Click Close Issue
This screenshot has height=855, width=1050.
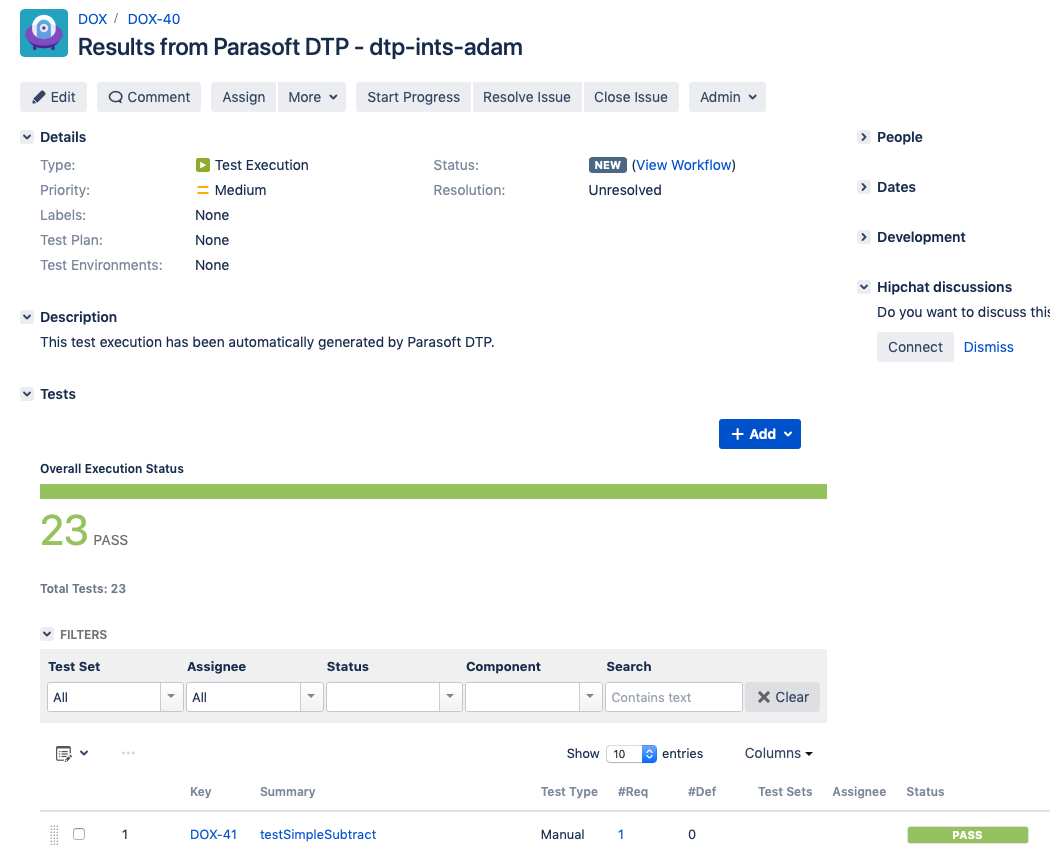[631, 97]
